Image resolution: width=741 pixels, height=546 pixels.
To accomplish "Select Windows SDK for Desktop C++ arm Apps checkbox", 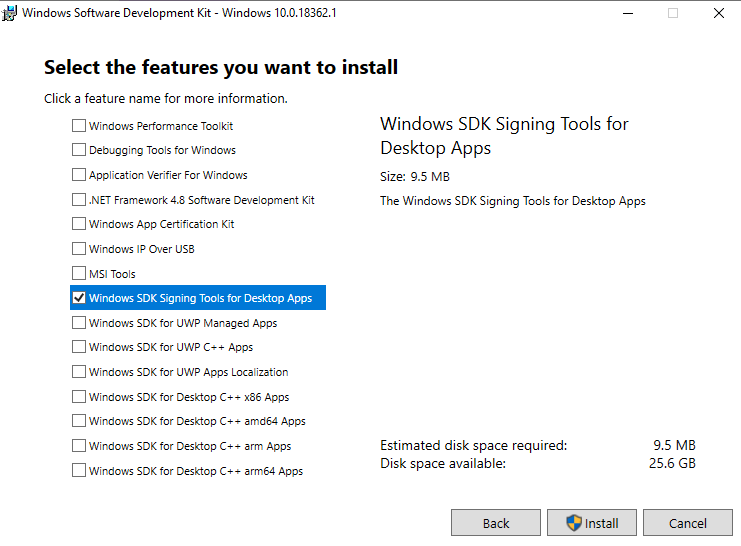I will 79,446.
